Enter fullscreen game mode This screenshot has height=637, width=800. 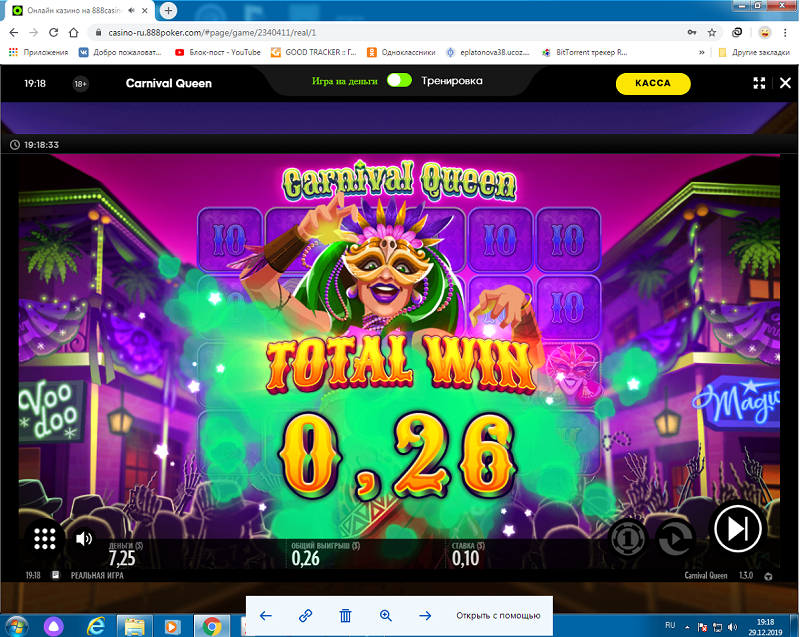click(759, 83)
